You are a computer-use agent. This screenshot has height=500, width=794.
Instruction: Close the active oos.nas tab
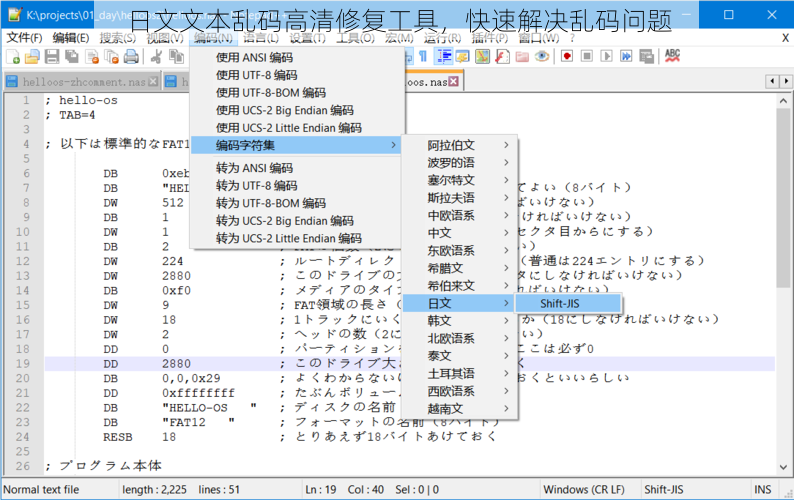click(x=454, y=82)
